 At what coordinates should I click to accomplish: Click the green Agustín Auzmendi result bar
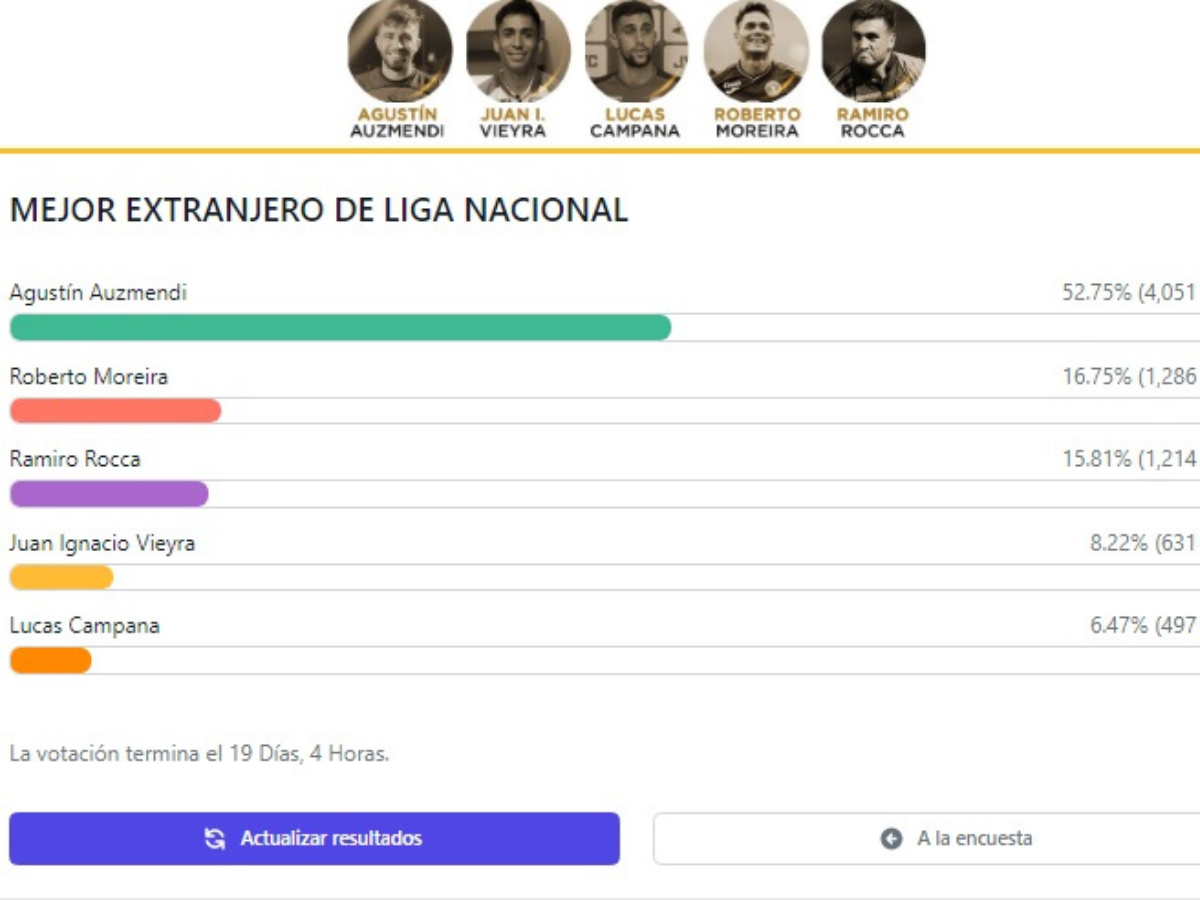(340, 327)
